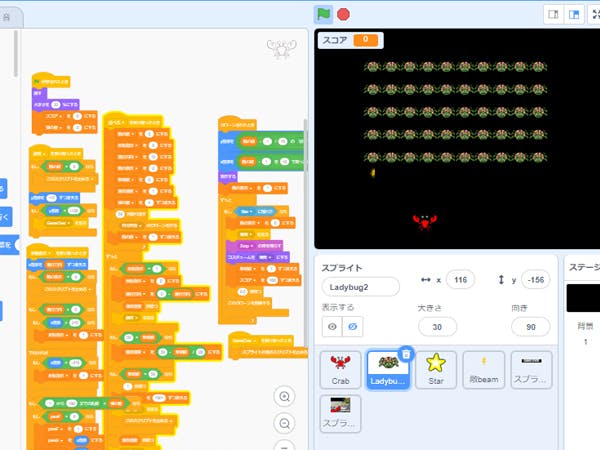Enter full screen stage mode
The height and width of the screenshot is (450, 600).
(x=595, y=14)
